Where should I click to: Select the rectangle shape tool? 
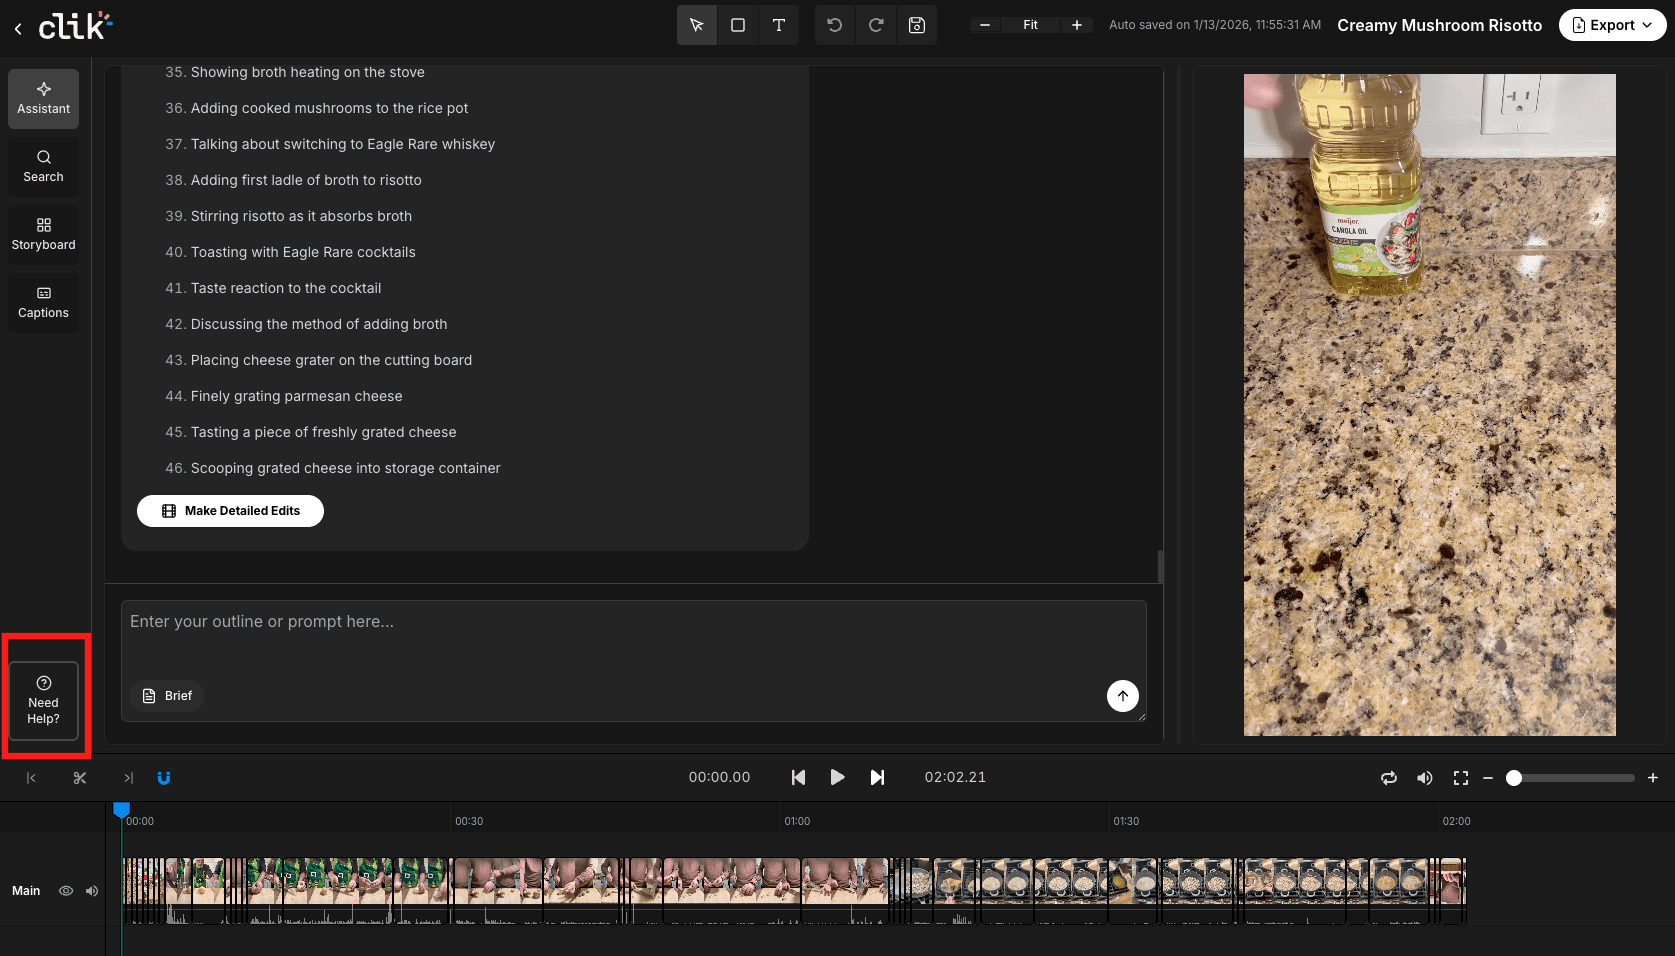[738, 25]
